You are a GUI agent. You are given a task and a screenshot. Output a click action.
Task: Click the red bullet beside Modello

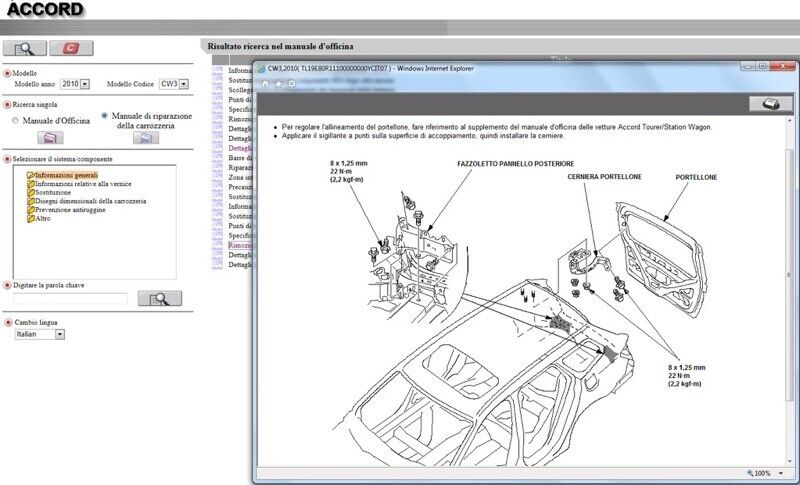coord(7,73)
